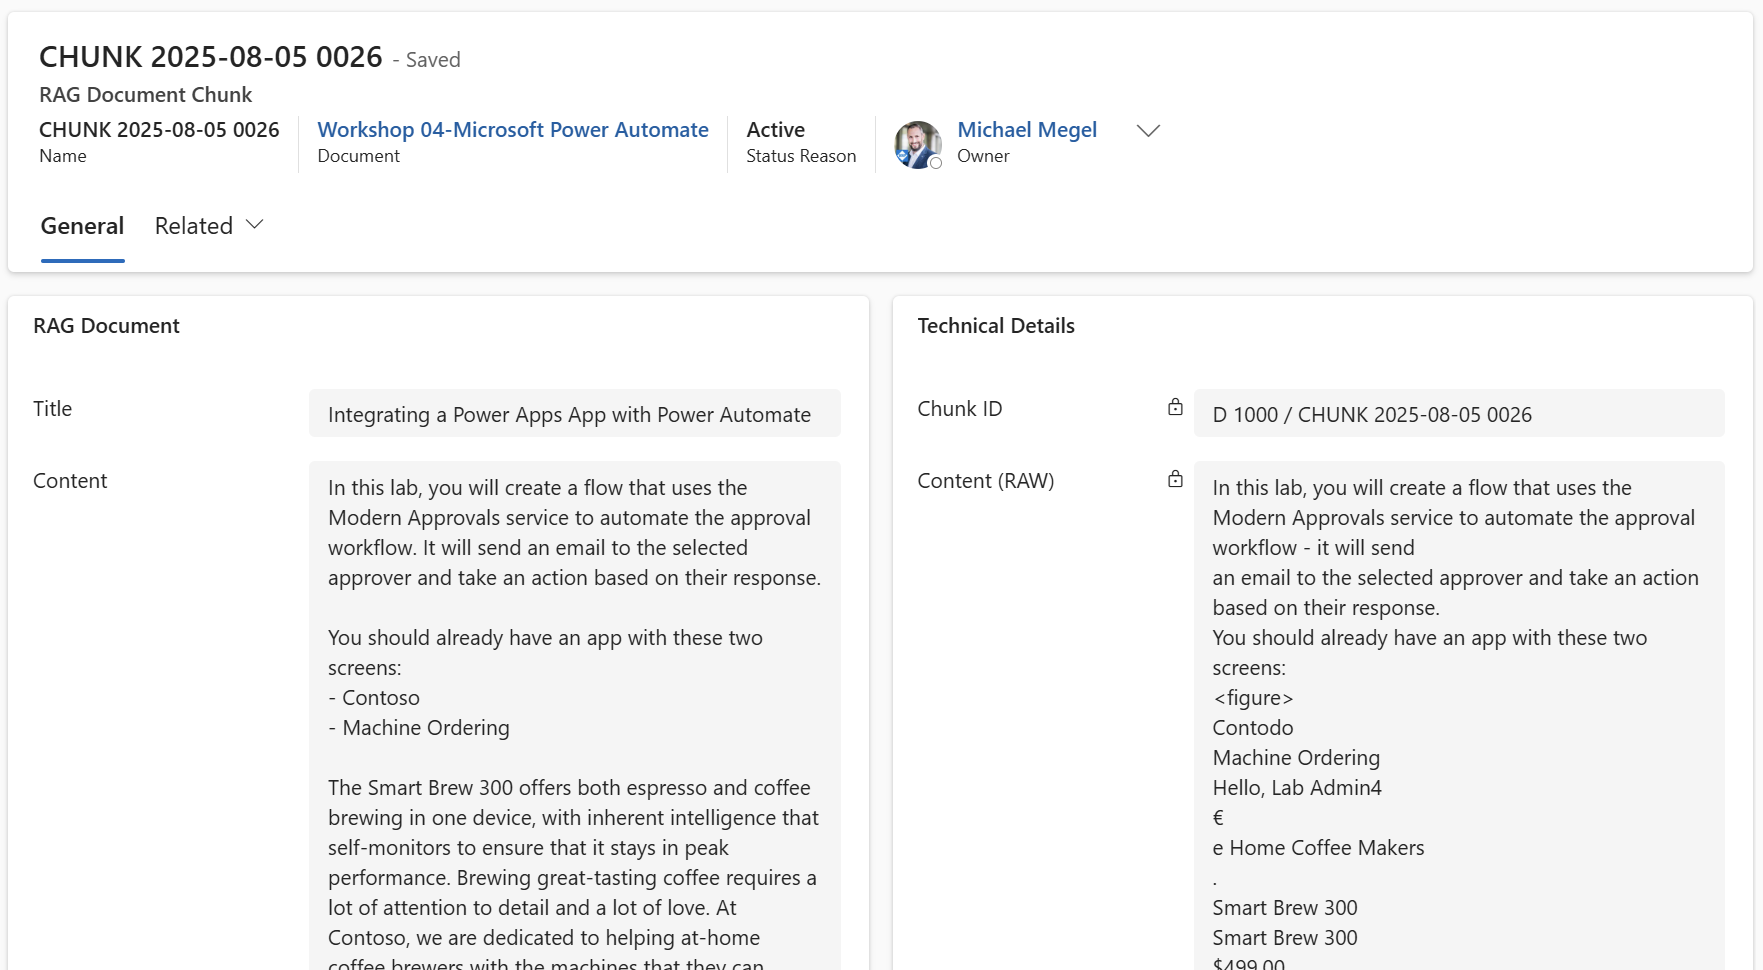This screenshot has height=970, width=1763.
Task: Click the Title input field
Action: (x=574, y=414)
